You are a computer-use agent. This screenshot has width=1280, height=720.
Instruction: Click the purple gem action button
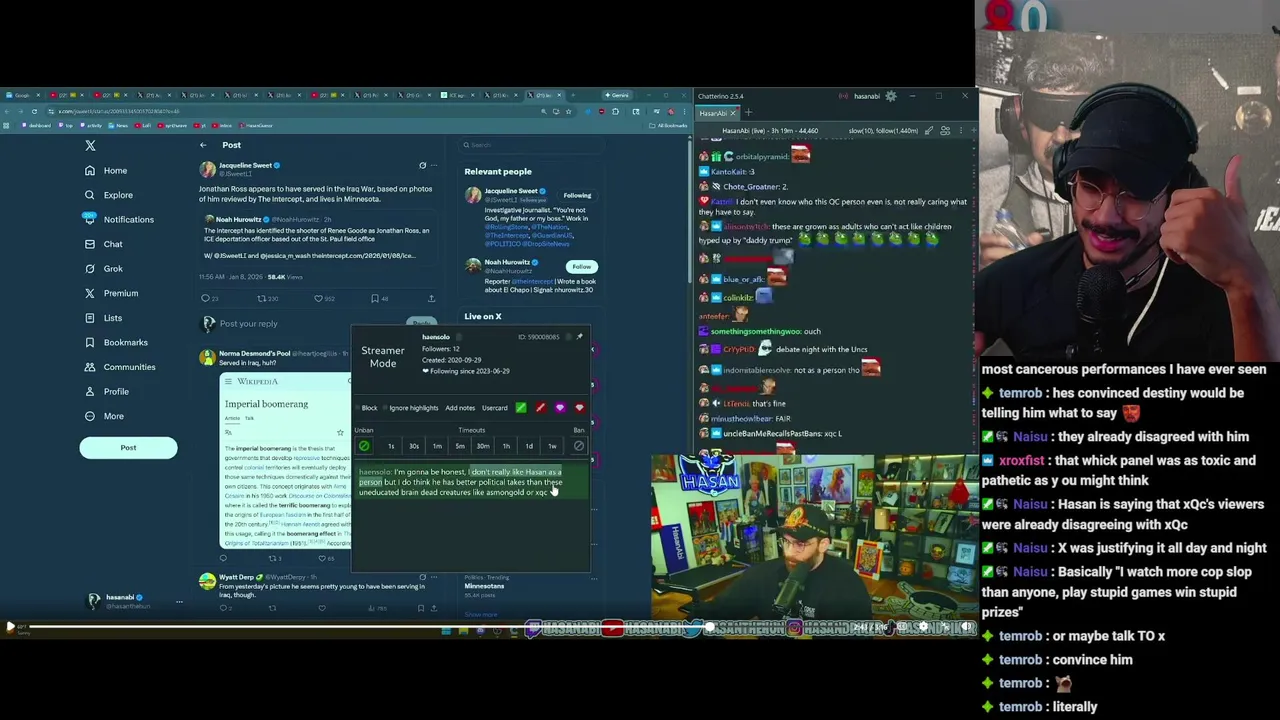[x=560, y=408]
